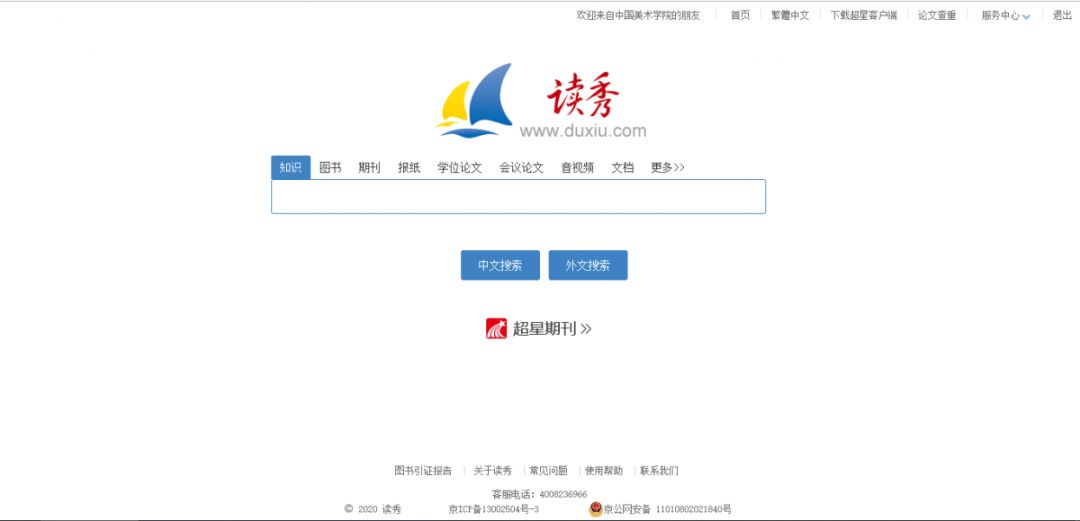The width and height of the screenshot is (1080, 521).
Task: Click the red Chaoxing journal icon
Action: click(496, 329)
